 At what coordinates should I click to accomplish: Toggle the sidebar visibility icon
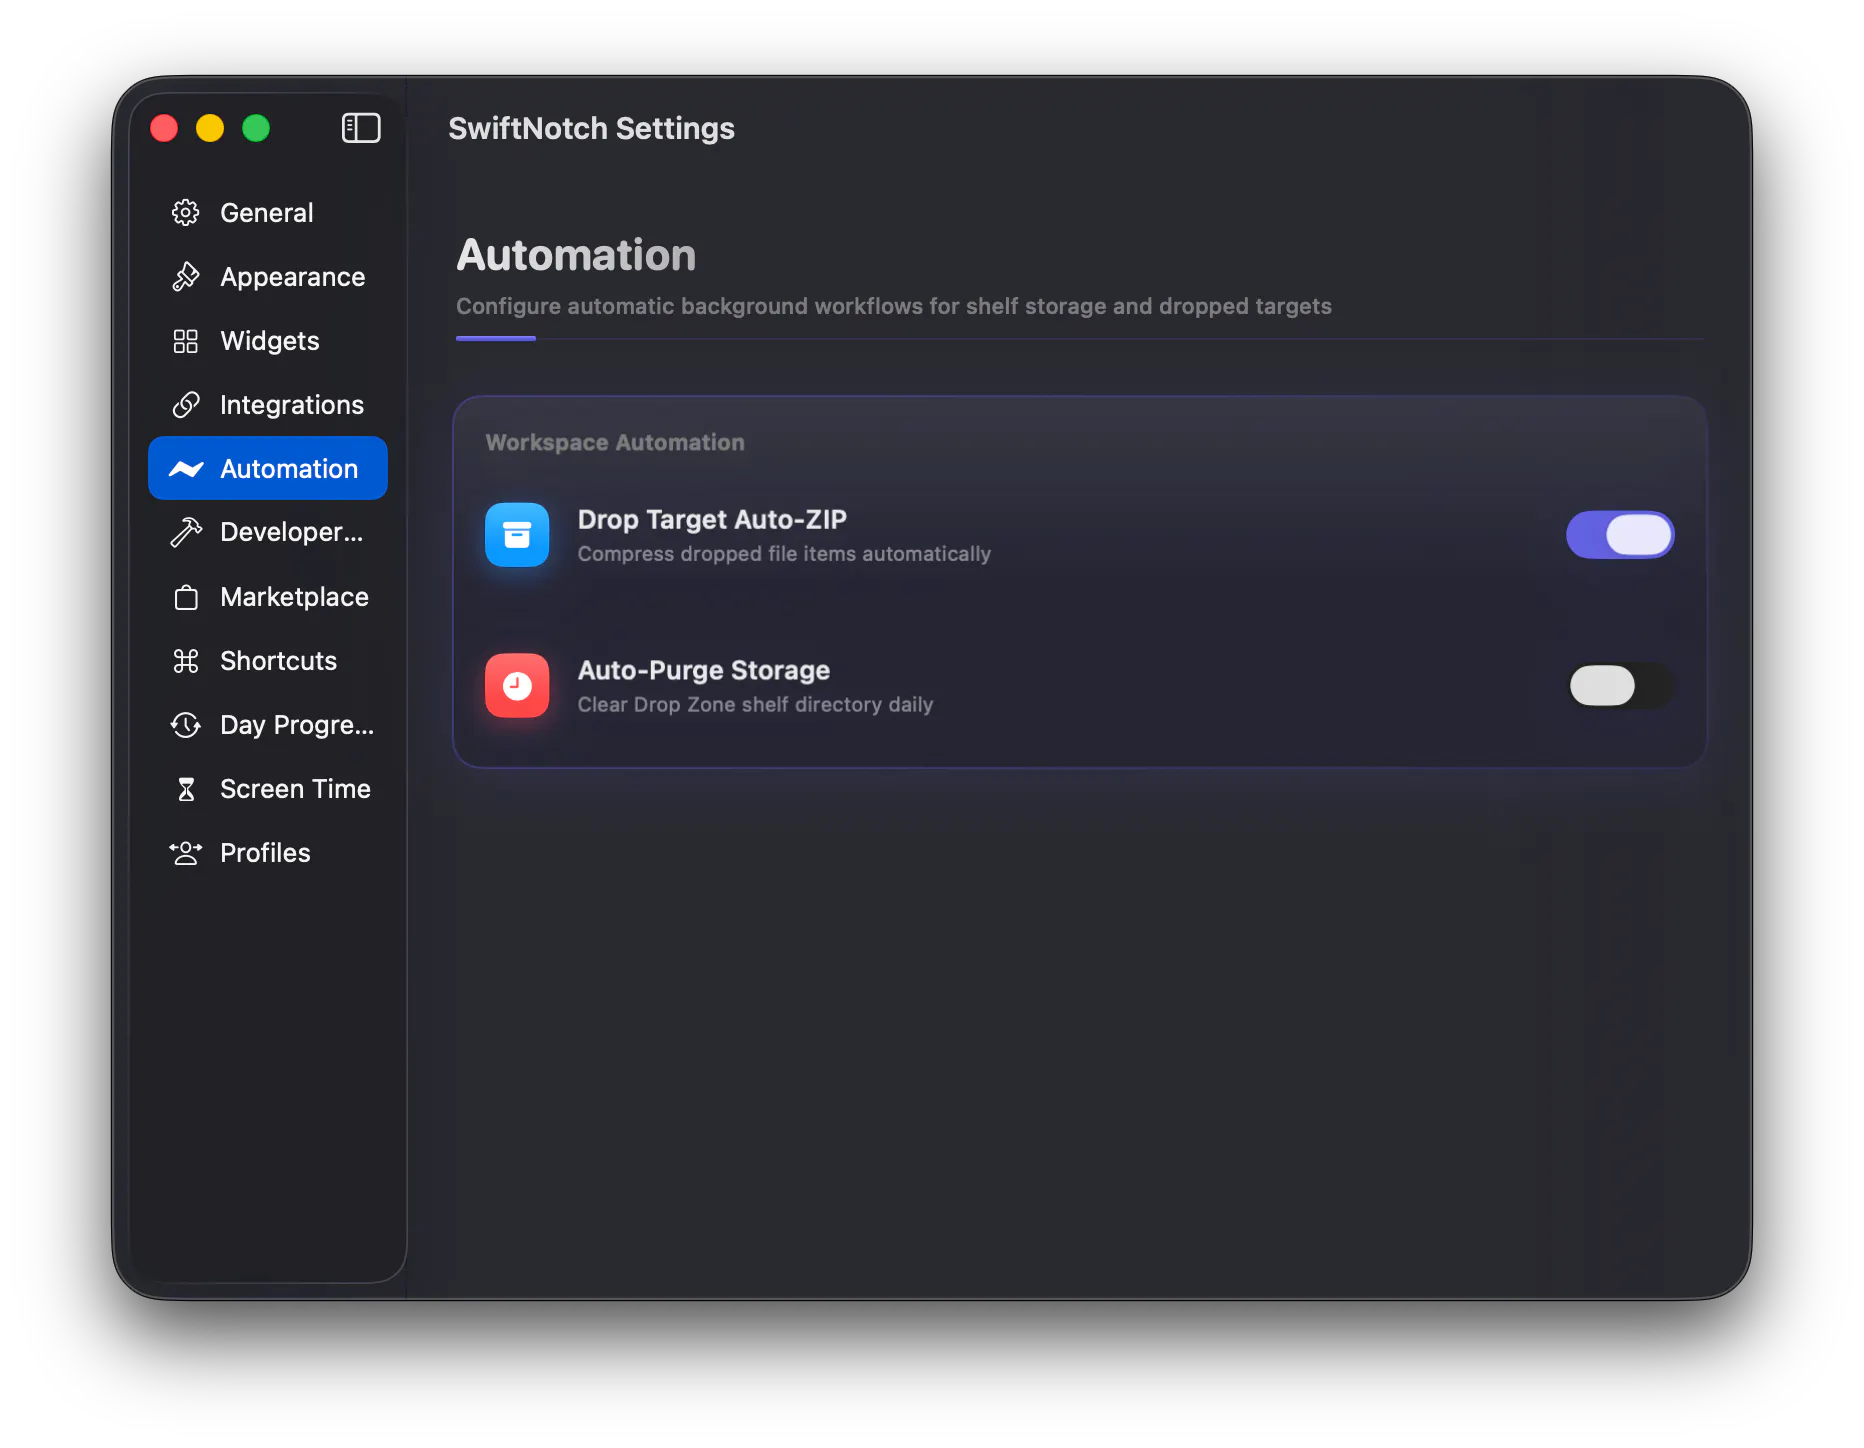(361, 128)
